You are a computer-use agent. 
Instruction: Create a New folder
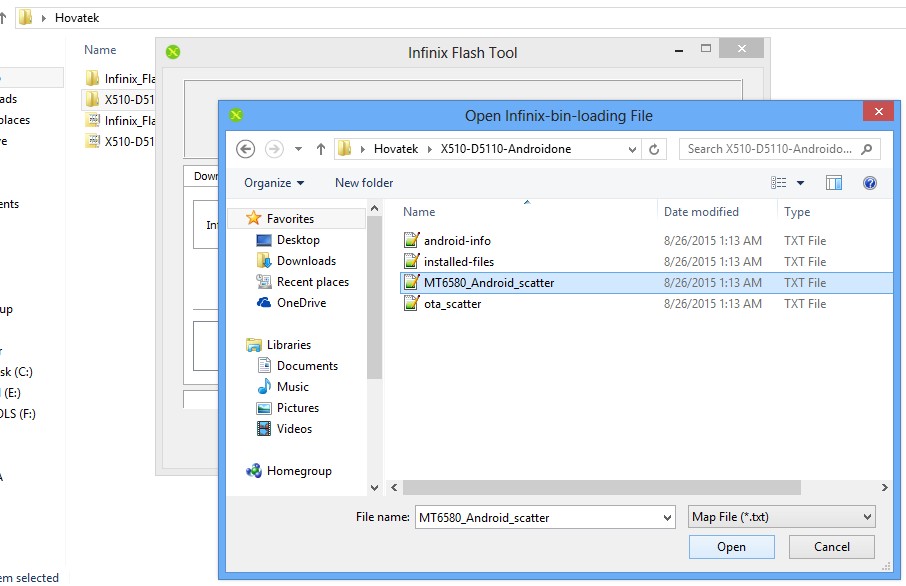[364, 183]
